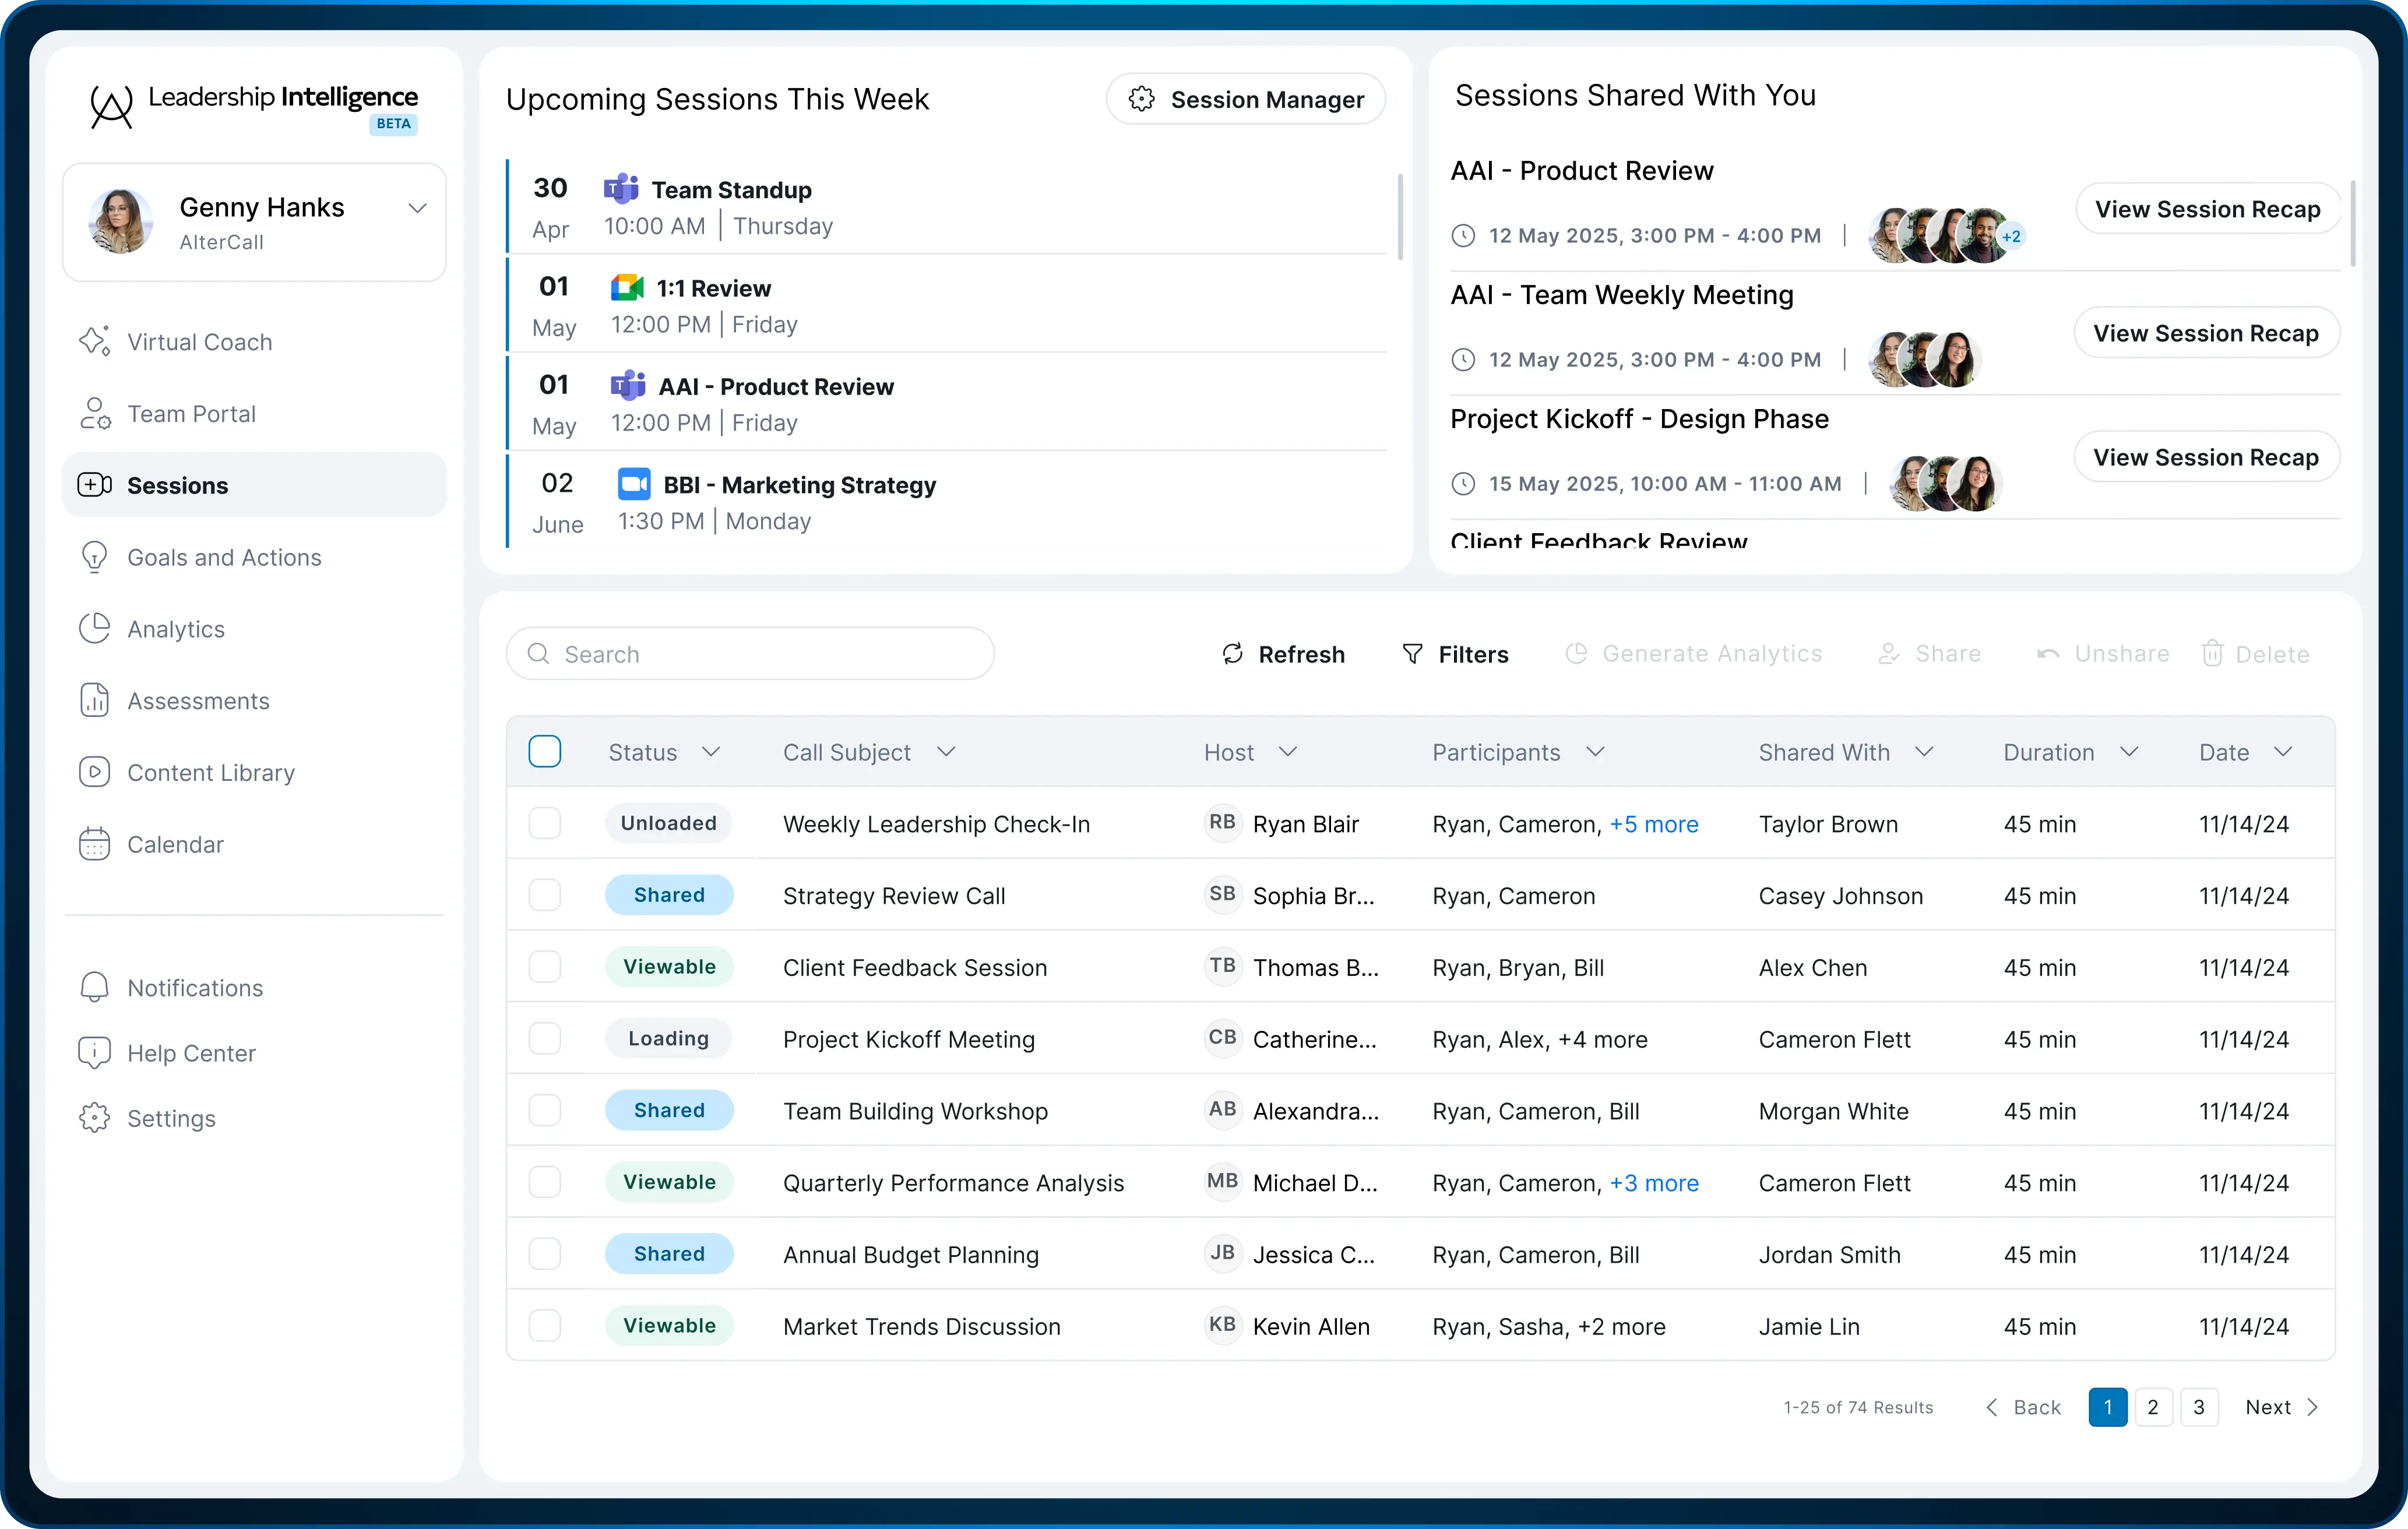
Task: Select checkbox for Annual Budget Planning row
Action: (x=545, y=1254)
